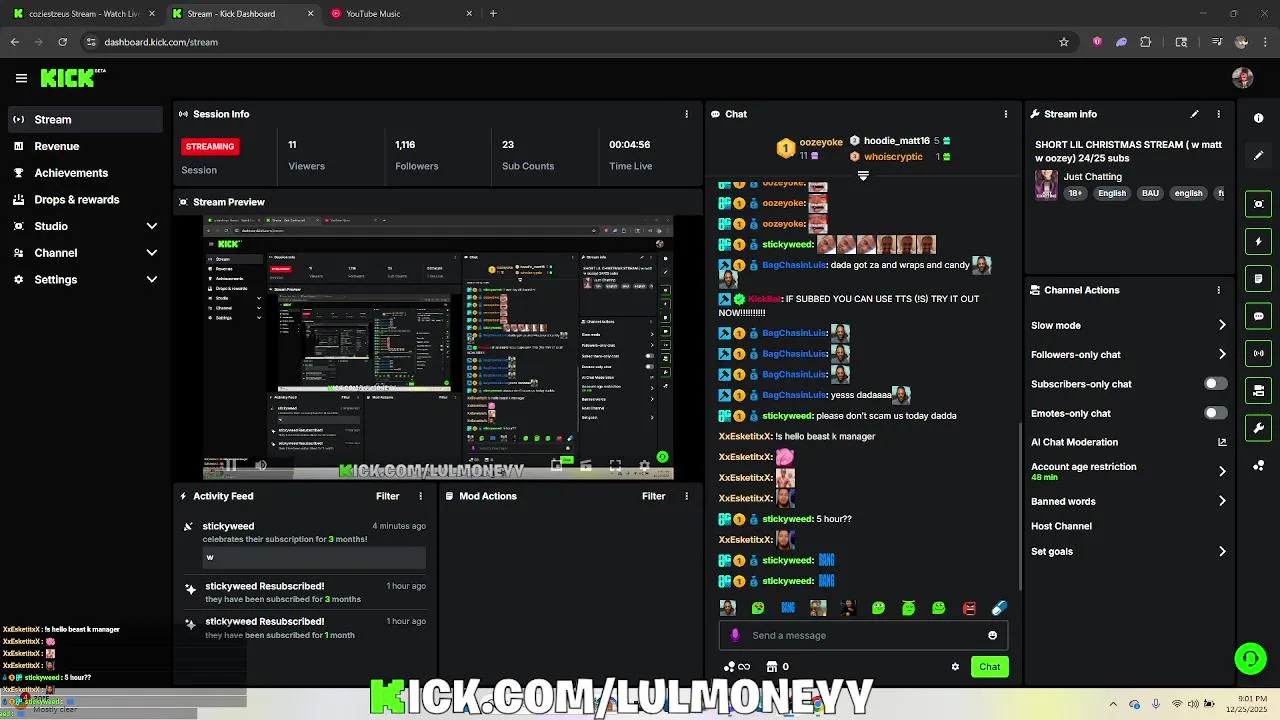The width and height of the screenshot is (1280, 720).
Task: Toggle the channel actions icon in right sidebar
Action: coord(1258,391)
